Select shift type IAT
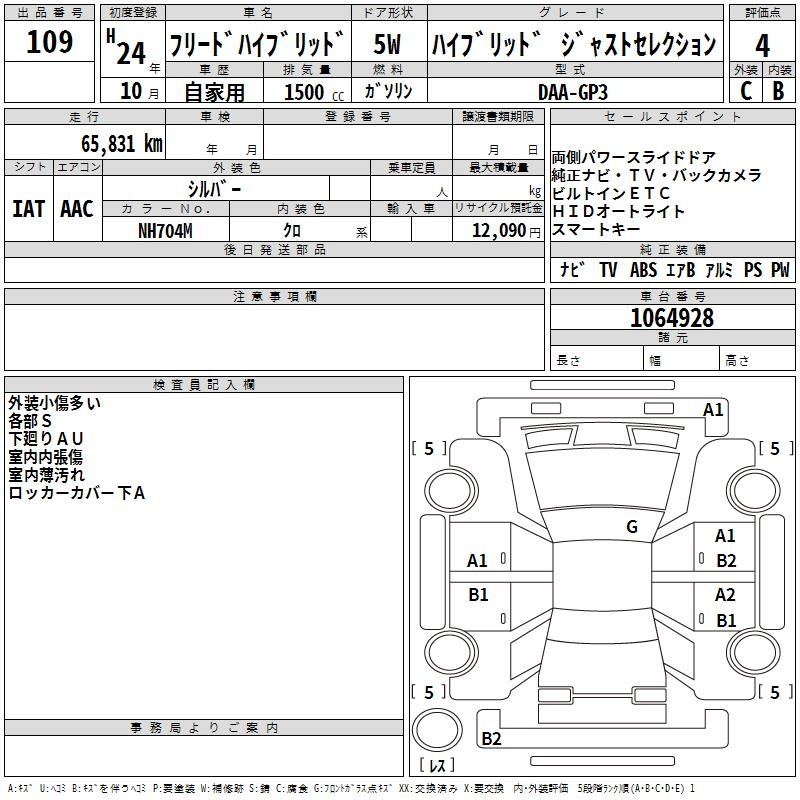The width and height of the screenshot is (800, 800). click(x=29, y=209)
